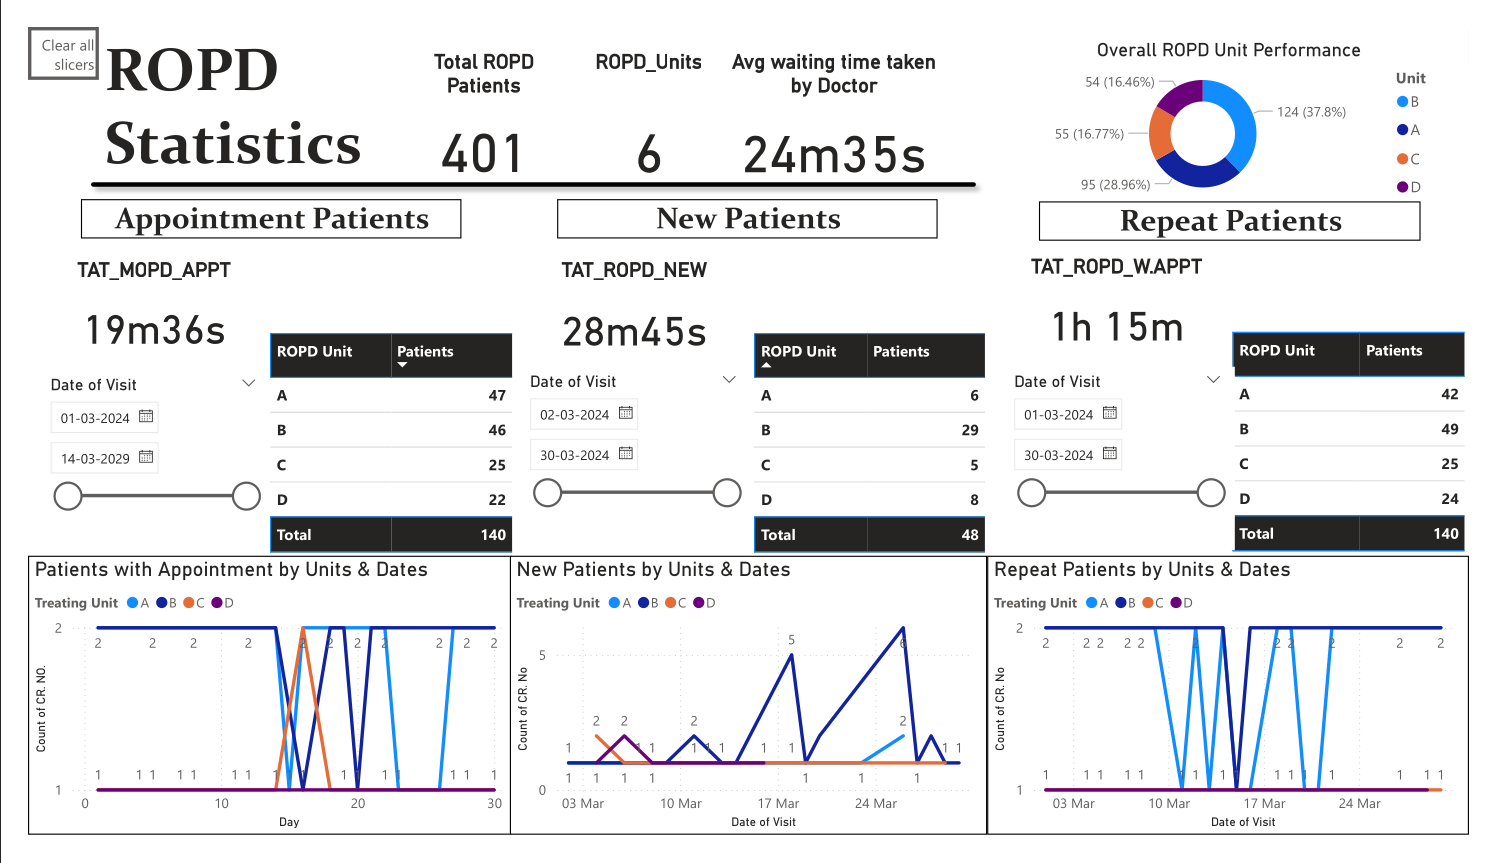Click left handle of Appointment date slider
Image resolution: width=1495 pixels, height=863 pixels.
pos(68,496)
